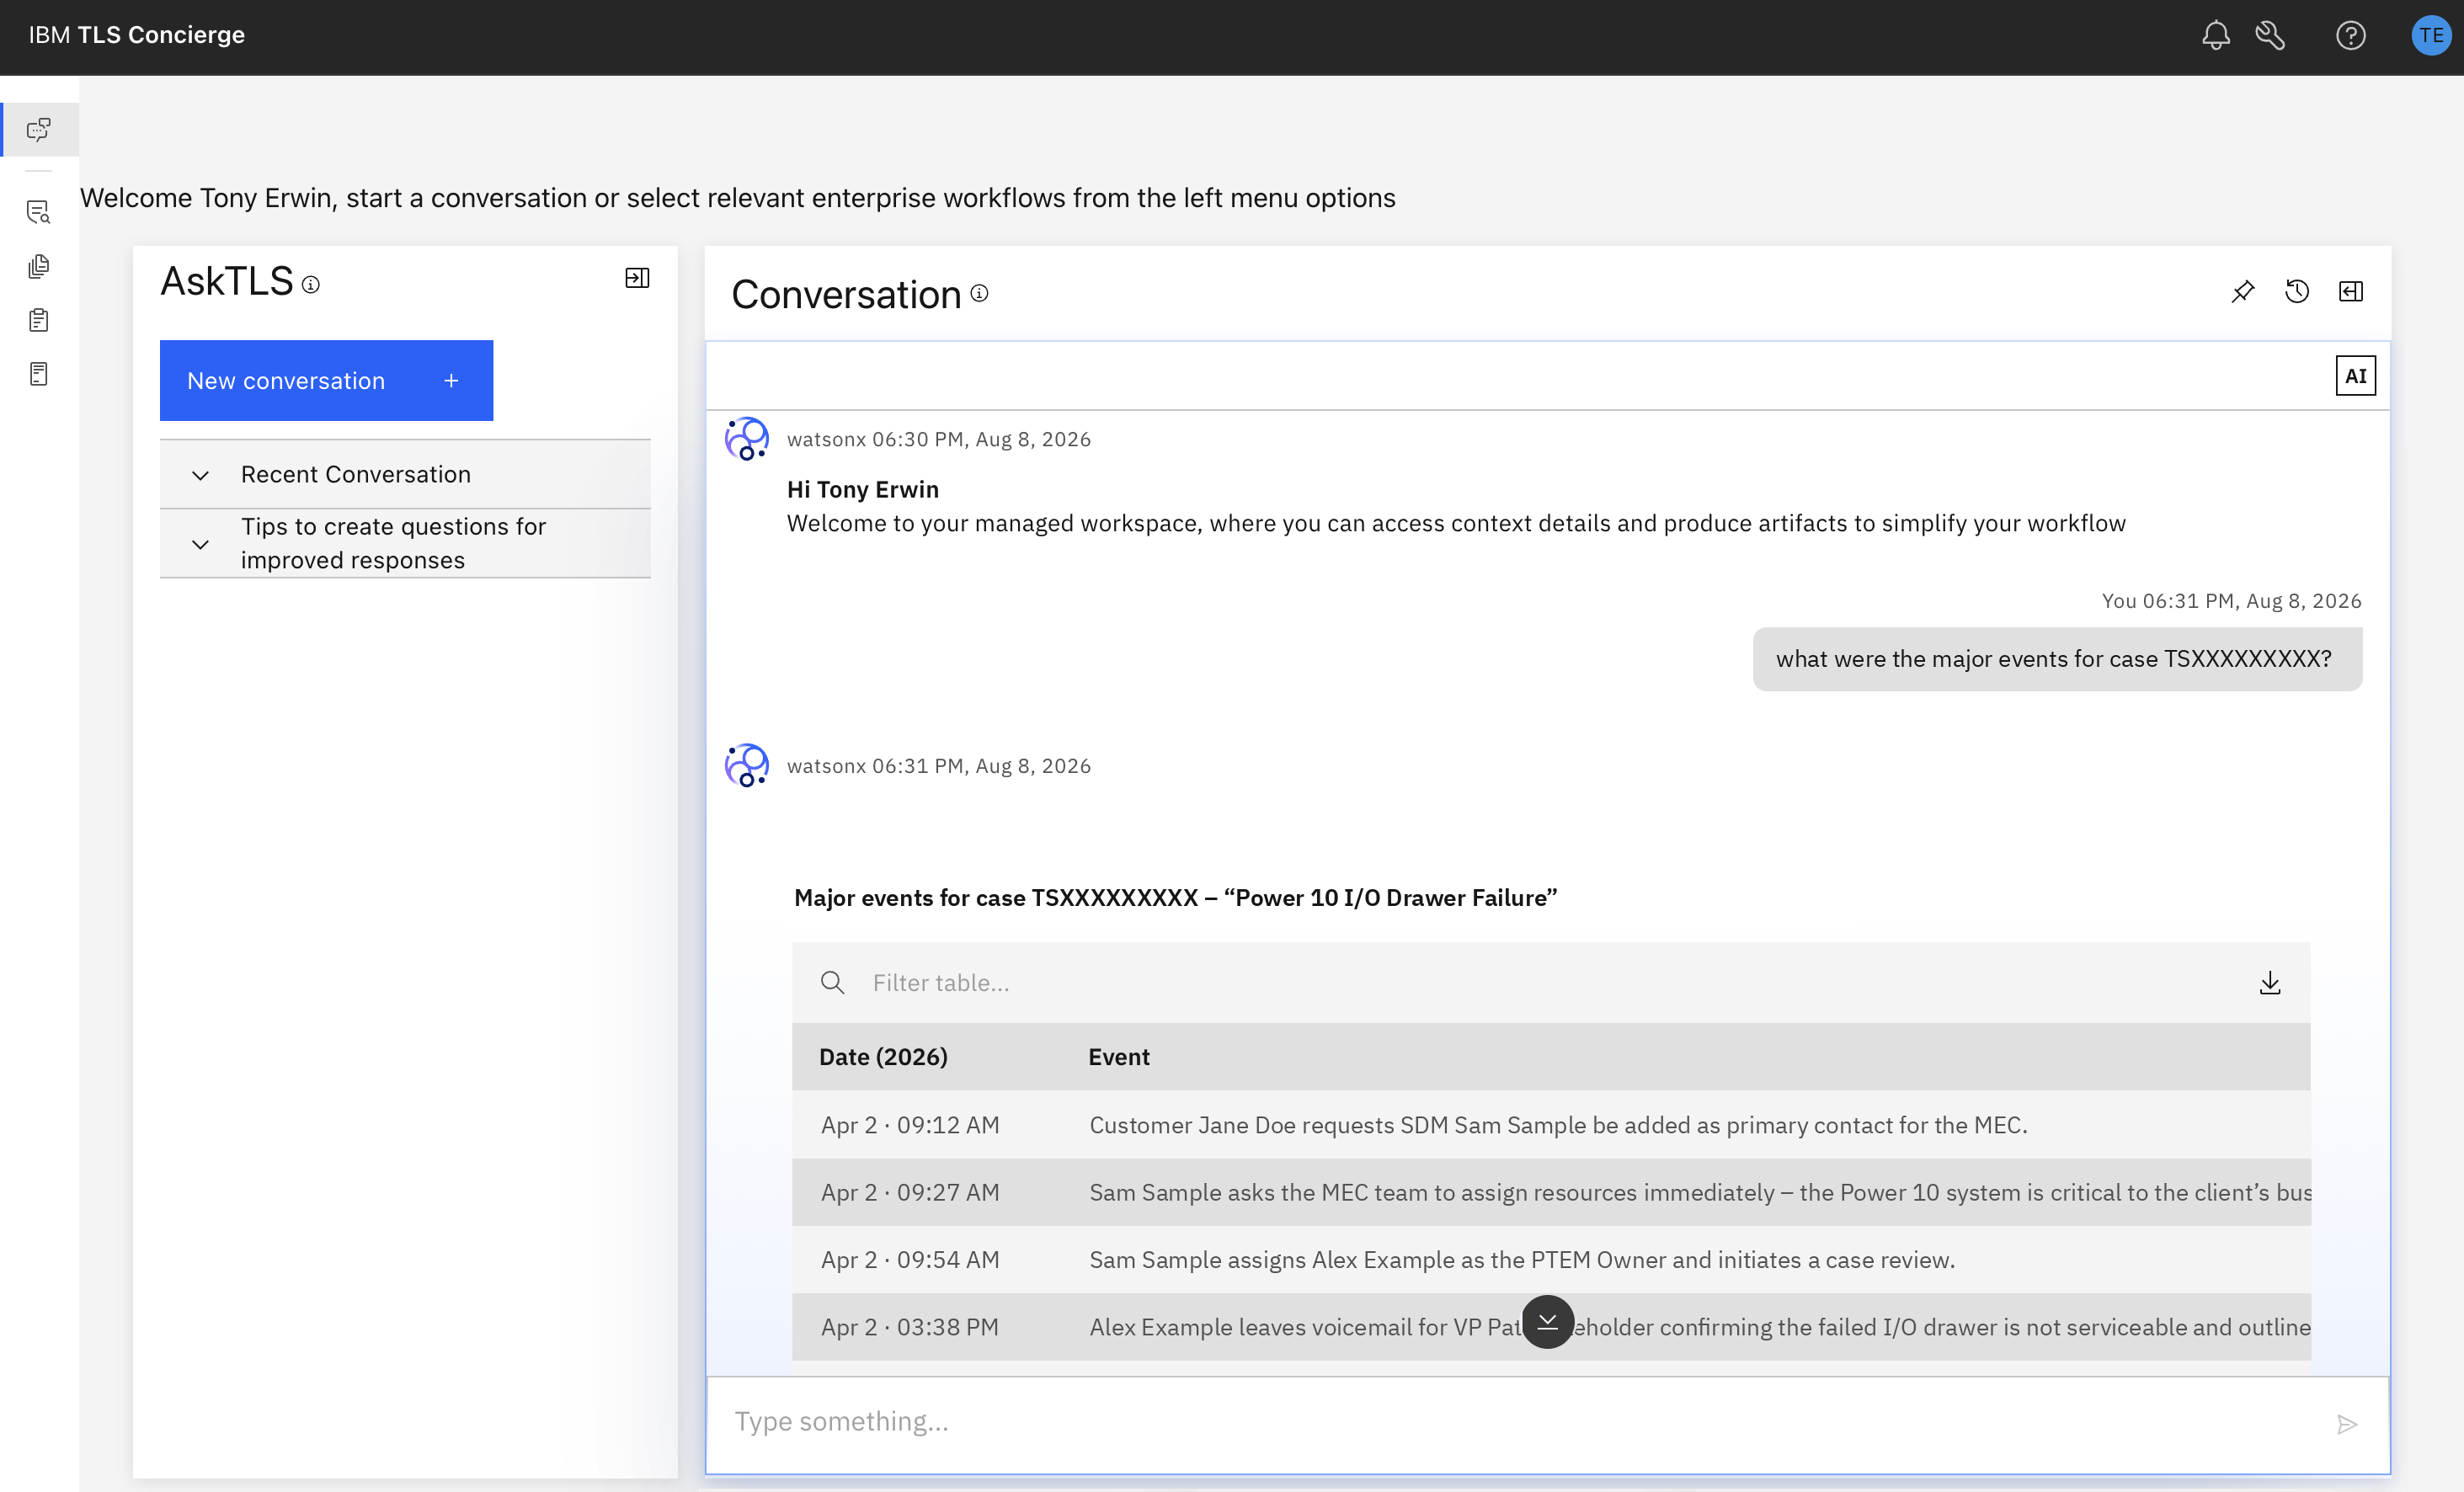
Task: Download the events table
Action: (x=2270, y=983)
